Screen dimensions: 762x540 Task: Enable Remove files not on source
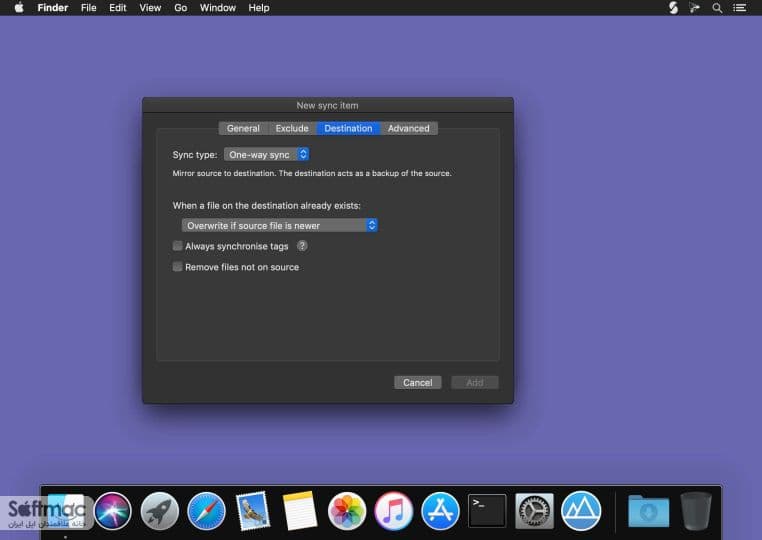177,267
